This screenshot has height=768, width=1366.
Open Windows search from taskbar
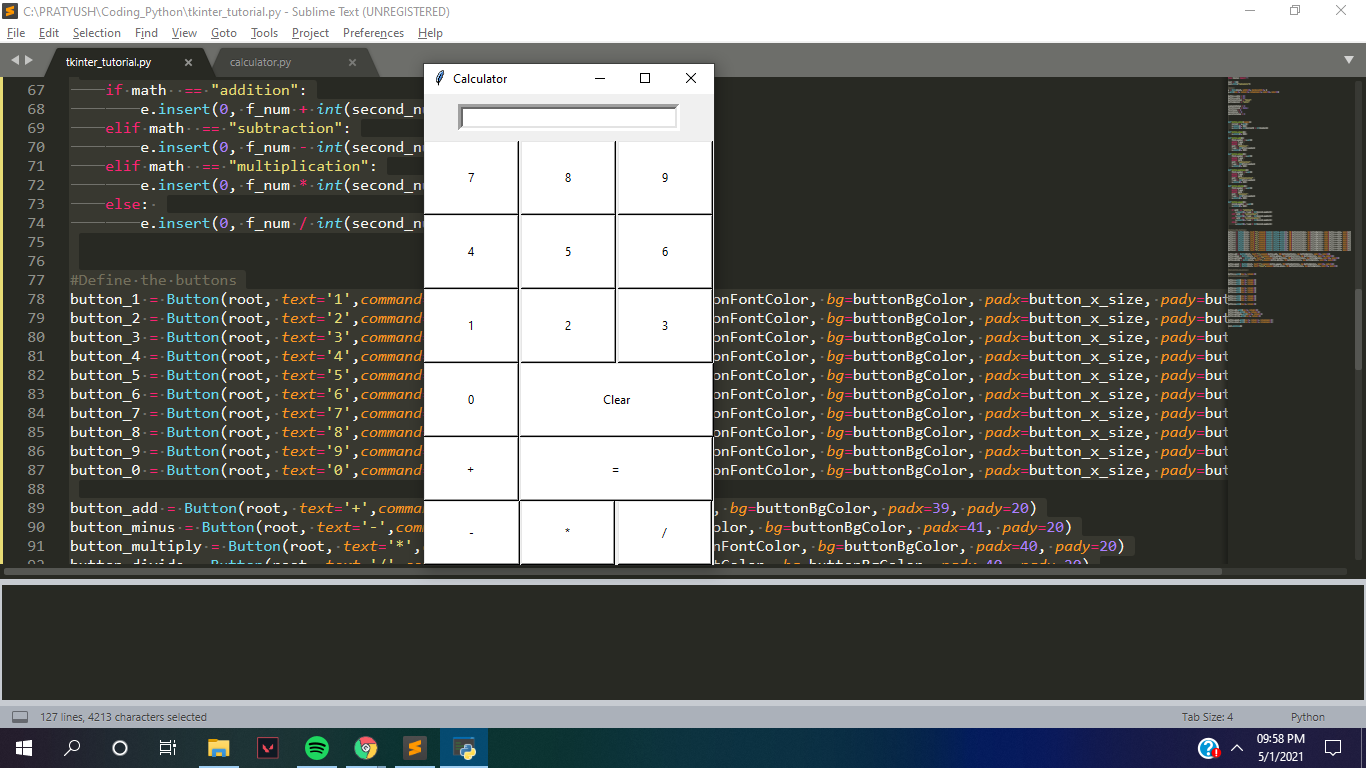coord(72,748)
